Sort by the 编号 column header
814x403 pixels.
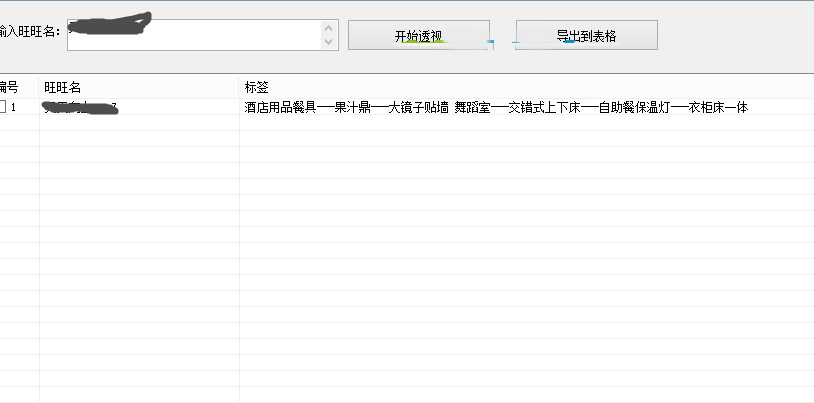coord(12,88)
